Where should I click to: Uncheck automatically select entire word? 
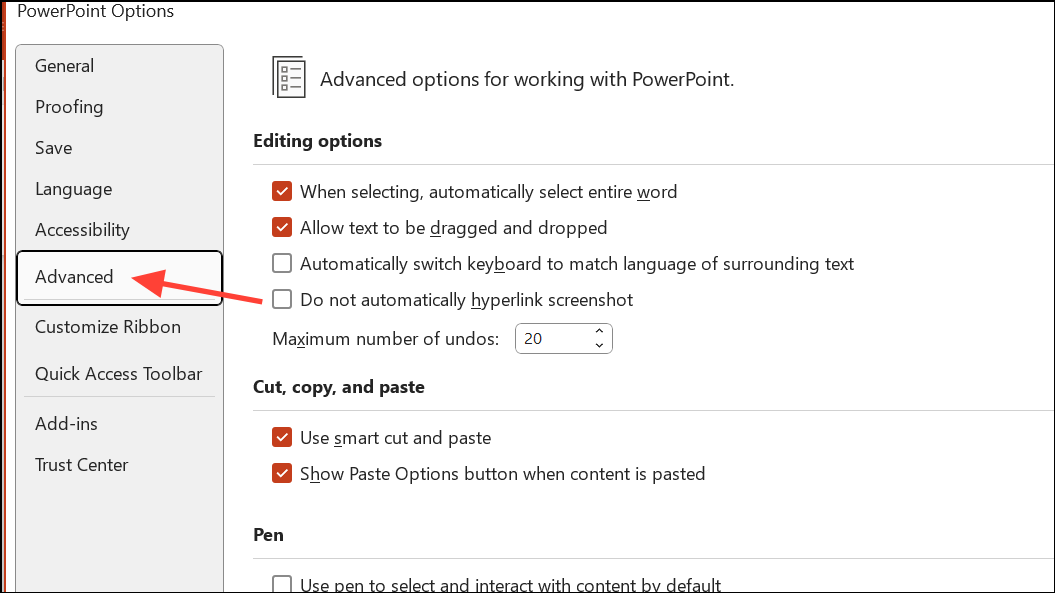point(282,192)
